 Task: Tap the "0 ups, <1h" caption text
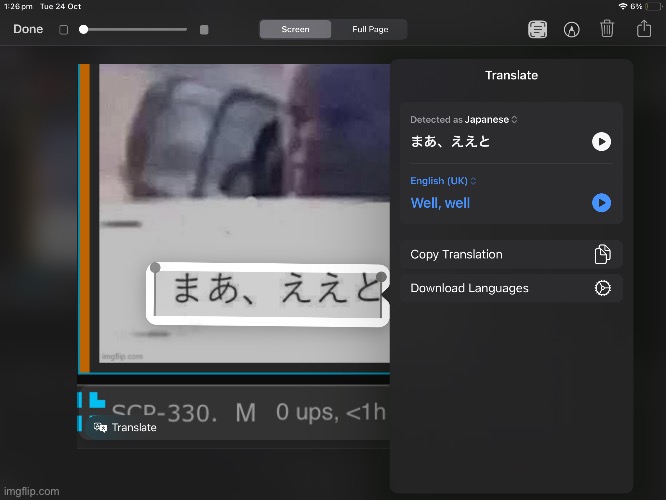coord(330,412)
